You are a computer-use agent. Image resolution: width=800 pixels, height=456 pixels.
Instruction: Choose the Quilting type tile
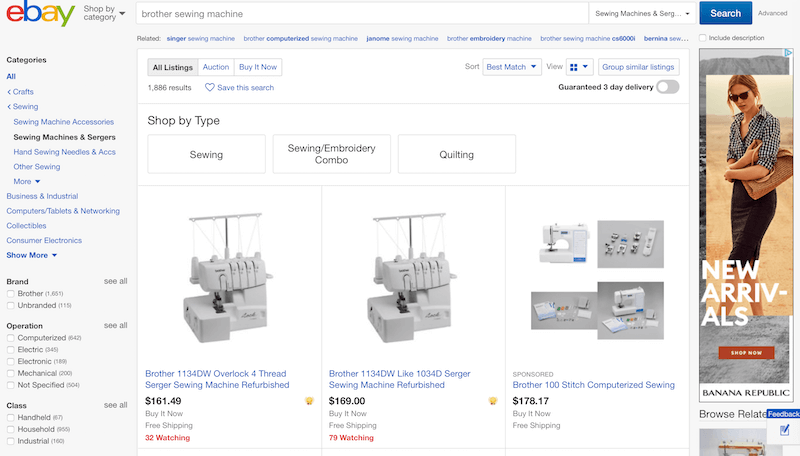point(457,154)
